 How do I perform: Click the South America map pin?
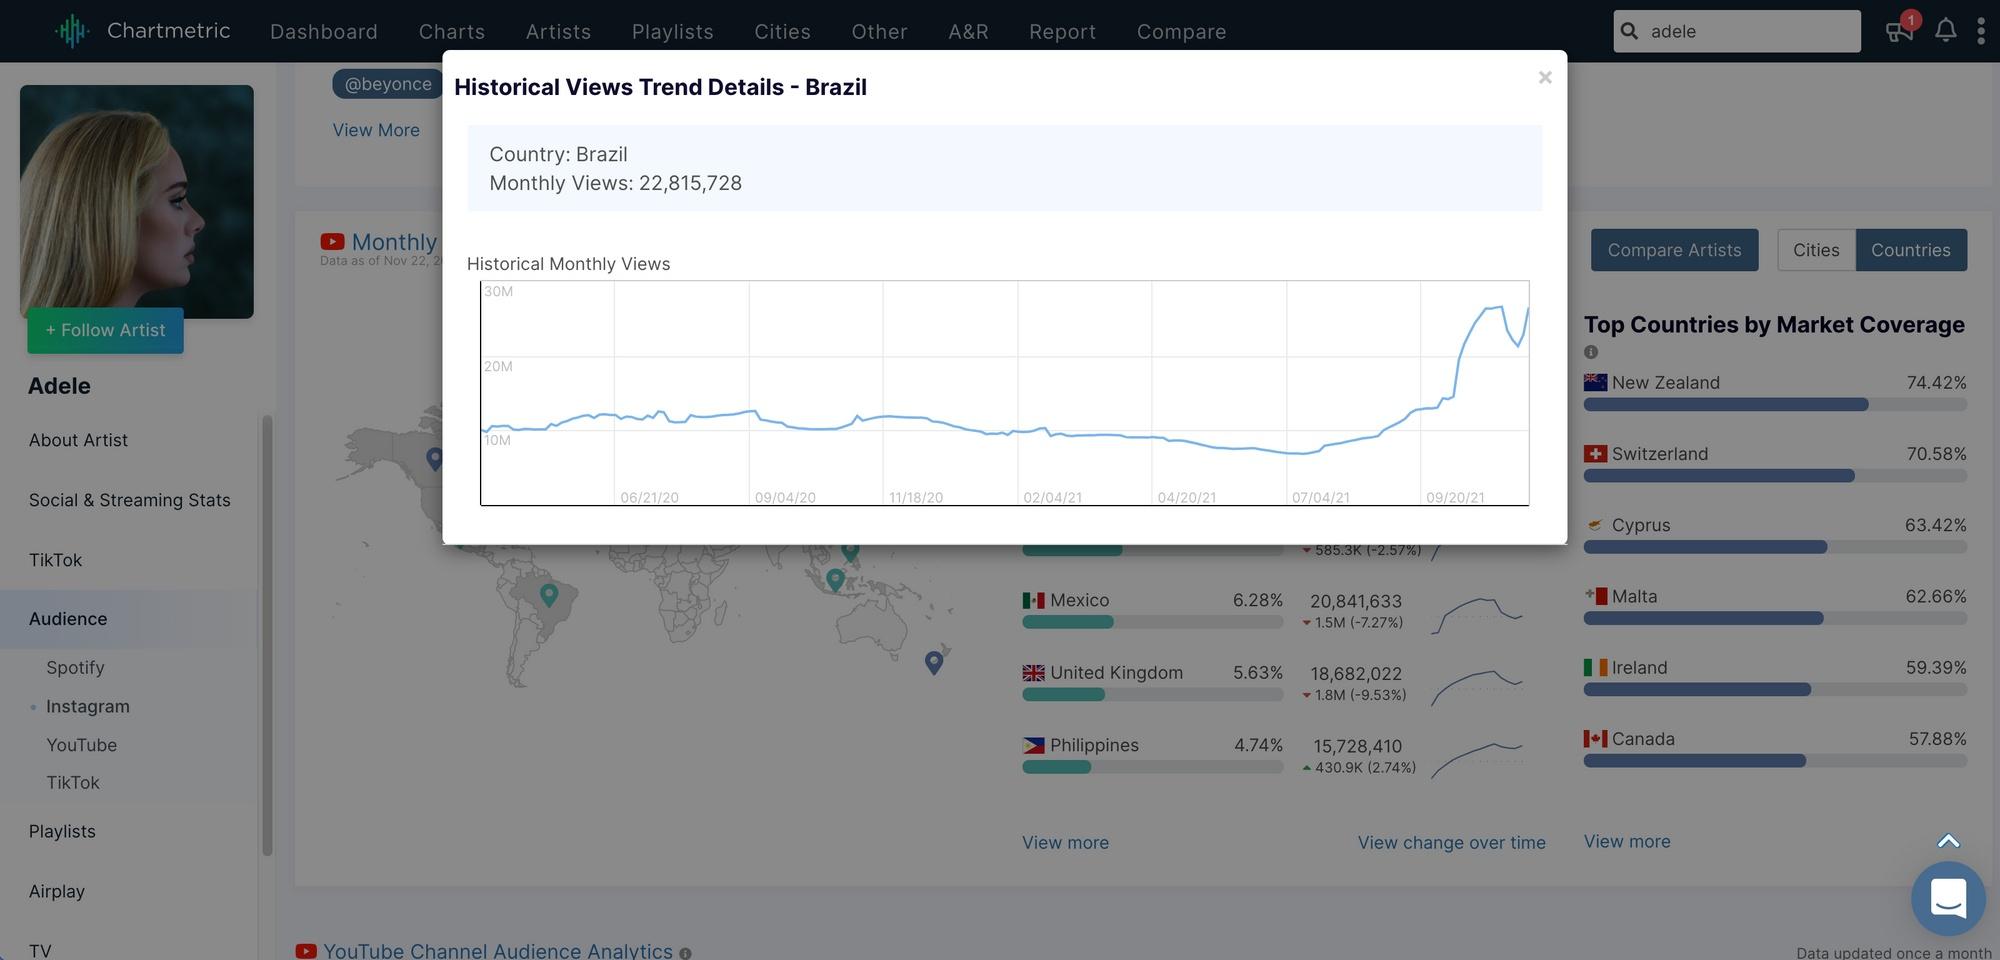549,595
